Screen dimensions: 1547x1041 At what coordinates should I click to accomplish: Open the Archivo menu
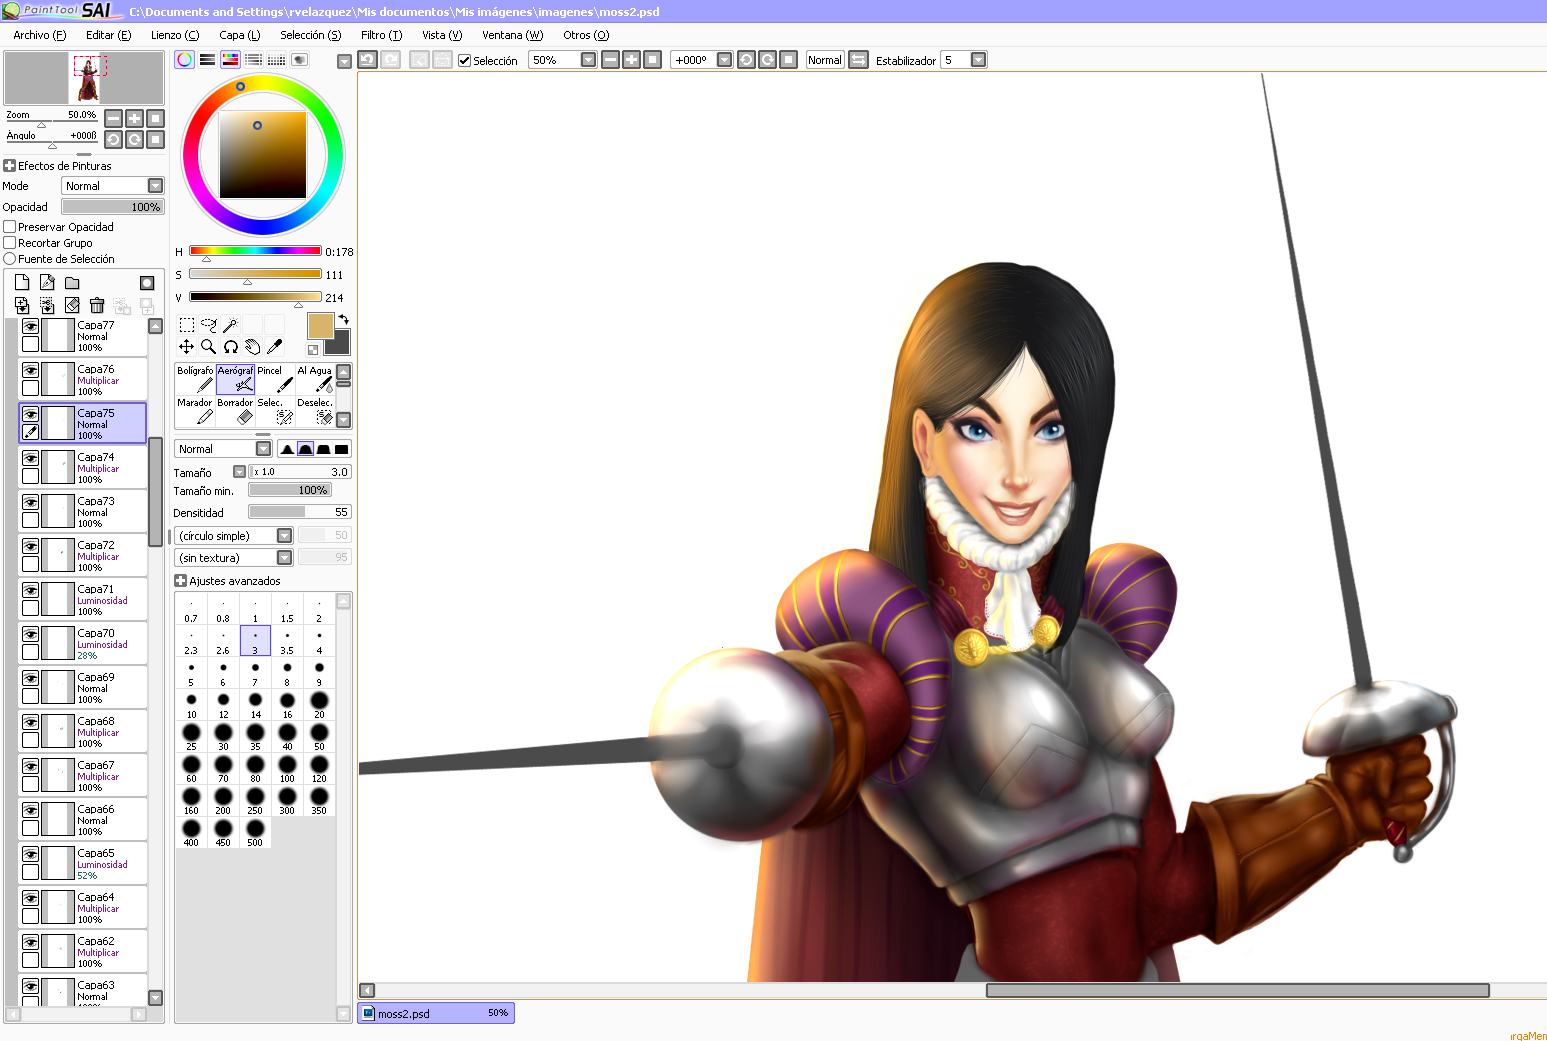(x=40, y=35)
